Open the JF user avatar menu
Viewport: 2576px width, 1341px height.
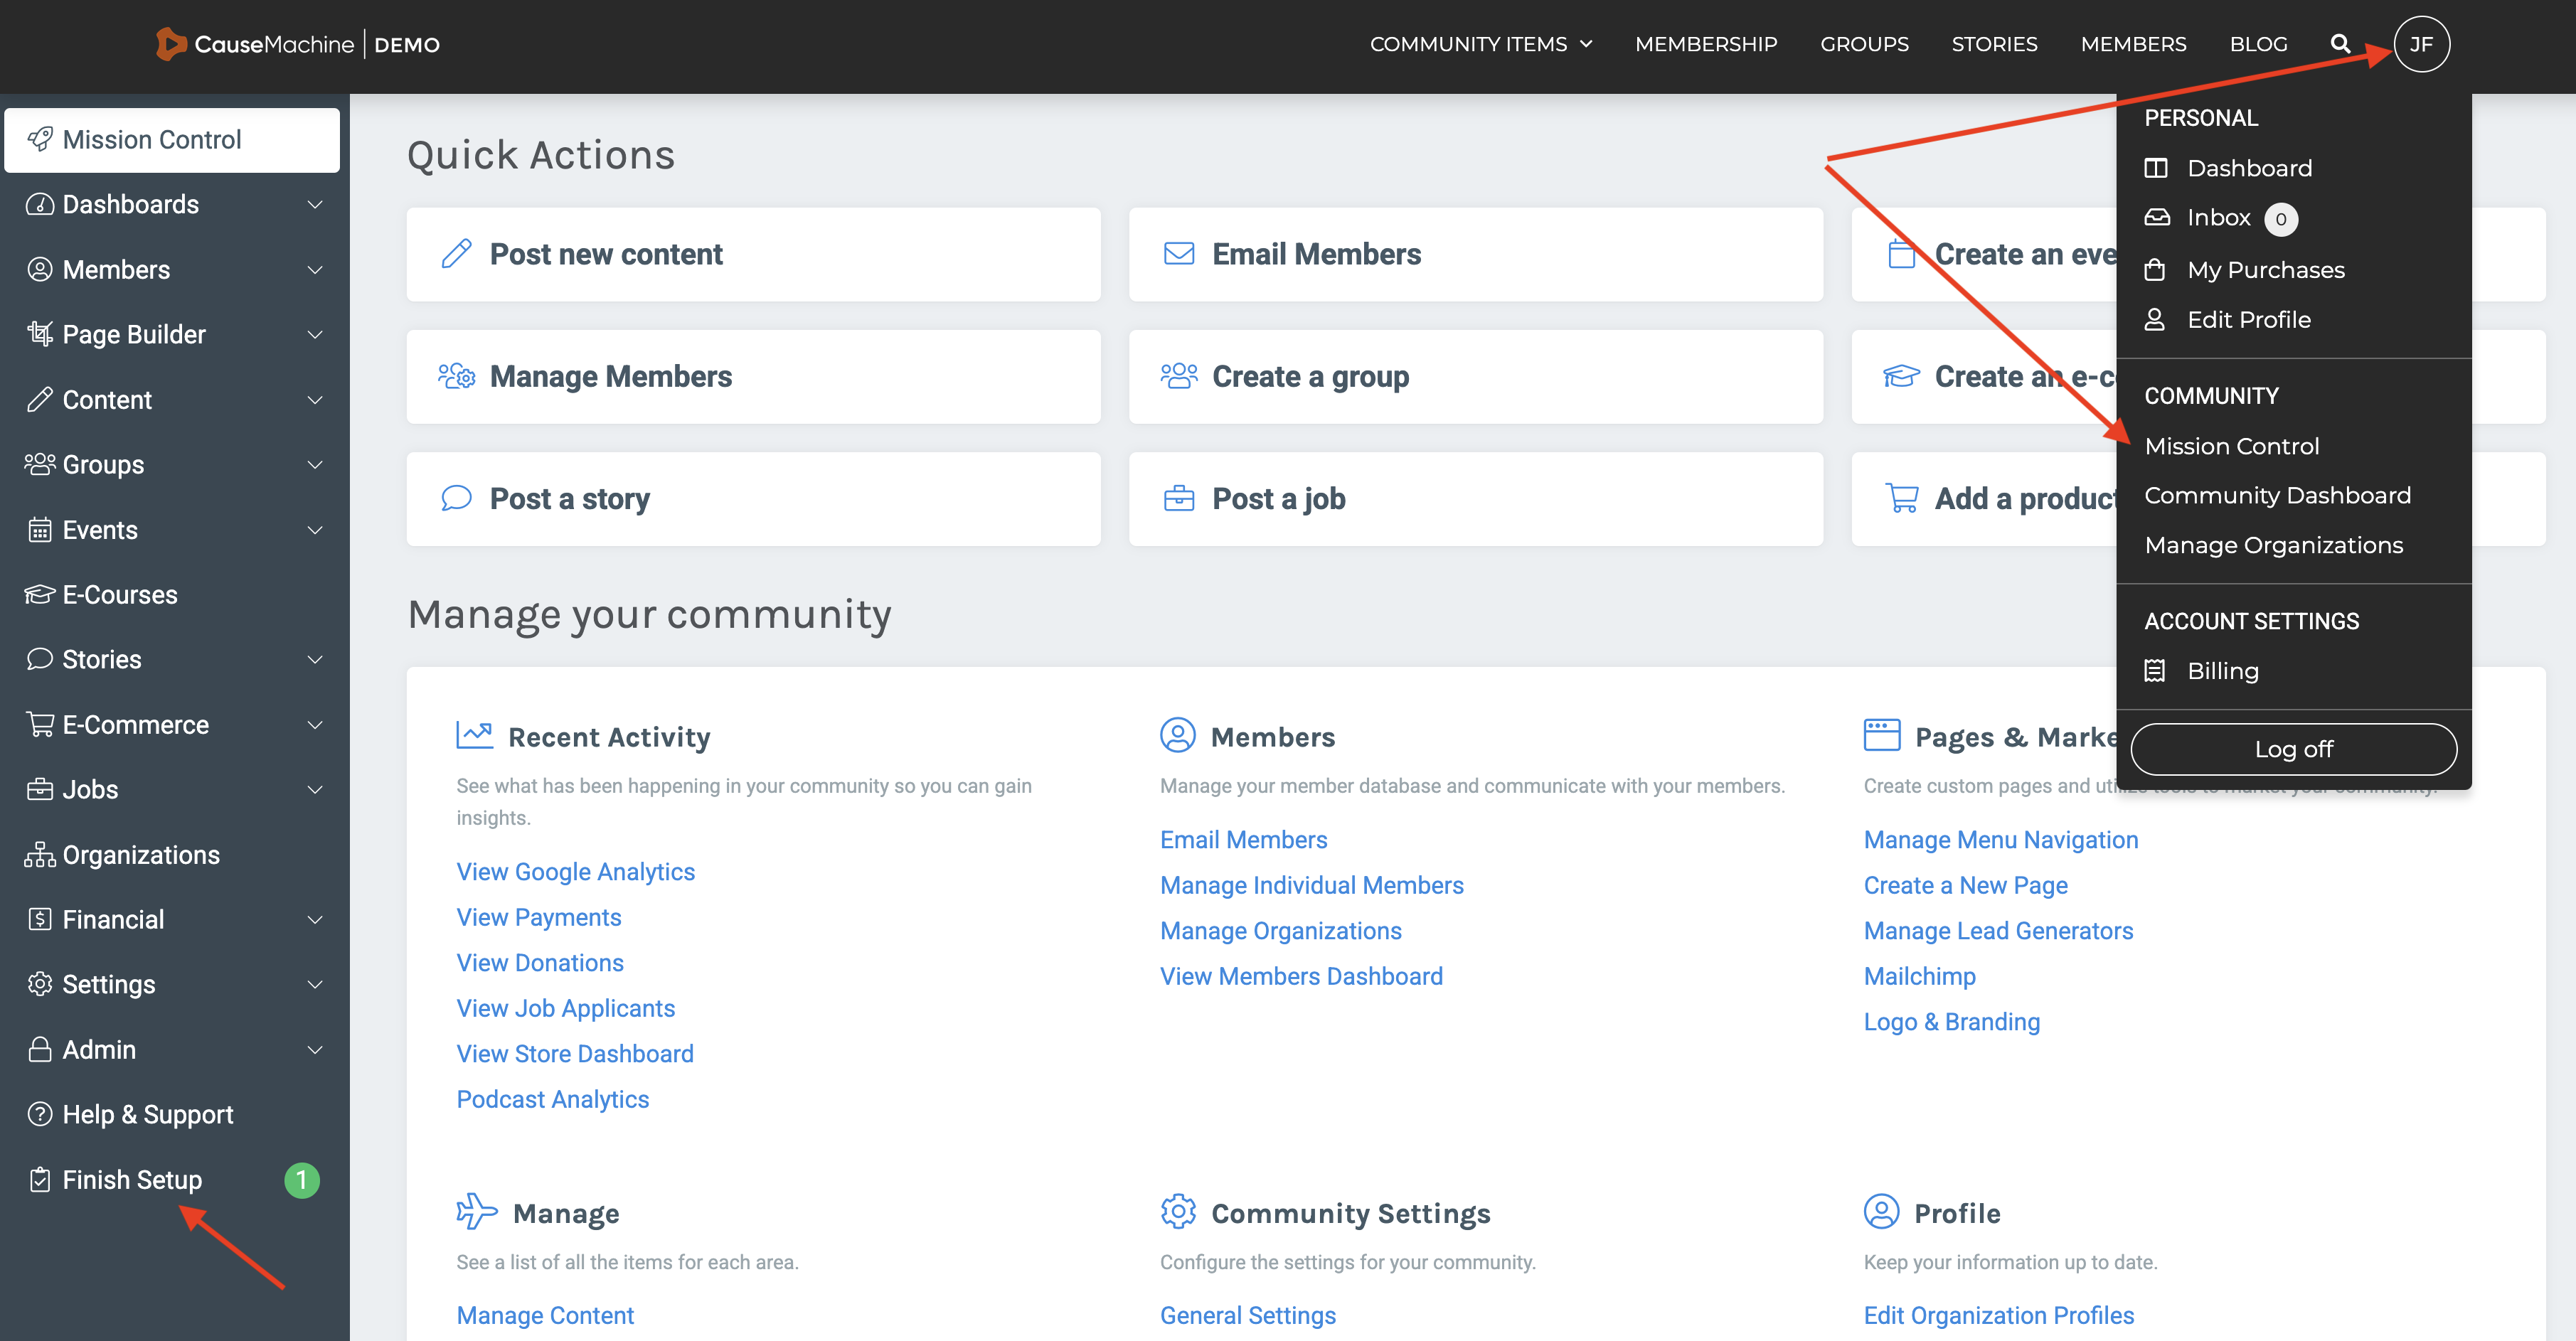click(x=2420, y=44)
